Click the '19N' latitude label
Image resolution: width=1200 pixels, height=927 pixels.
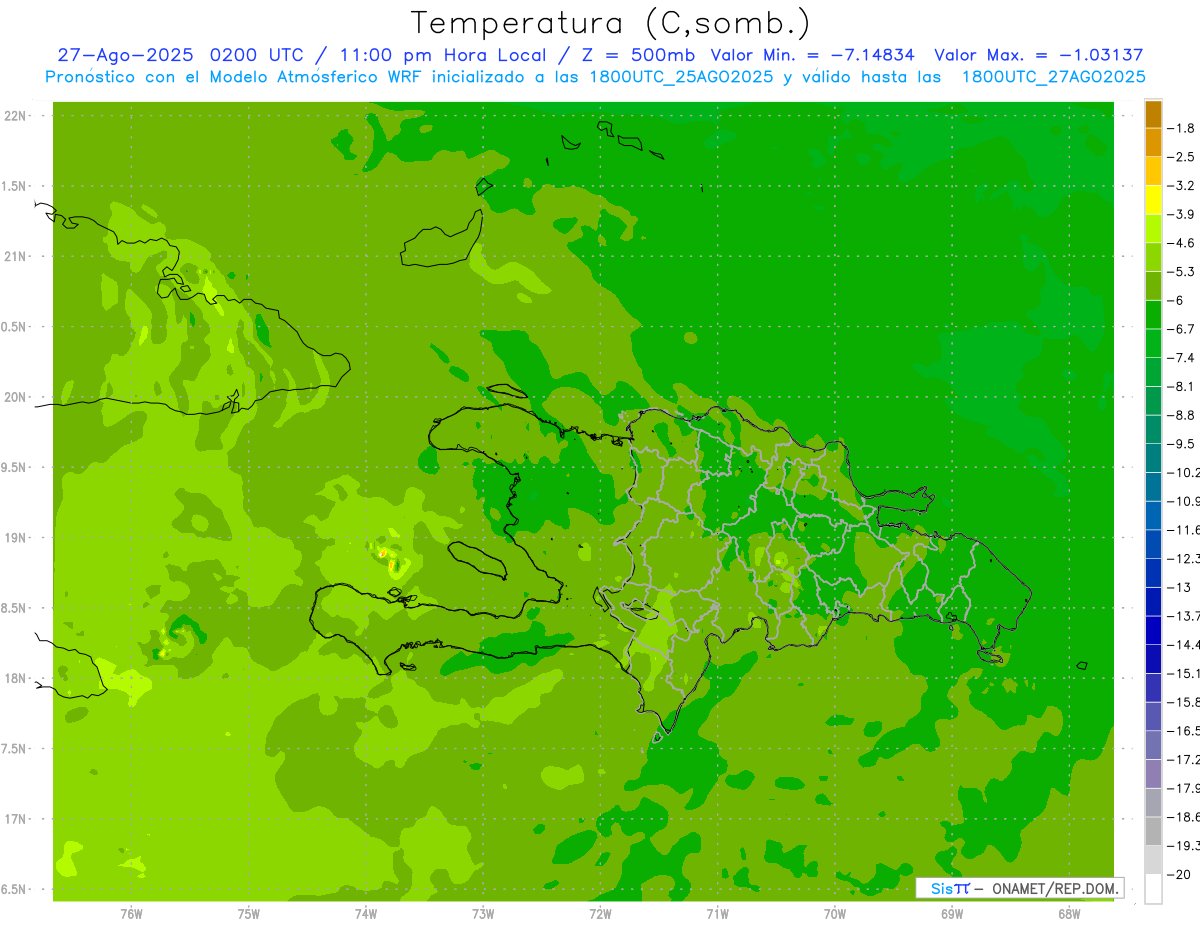click(16, 538)
